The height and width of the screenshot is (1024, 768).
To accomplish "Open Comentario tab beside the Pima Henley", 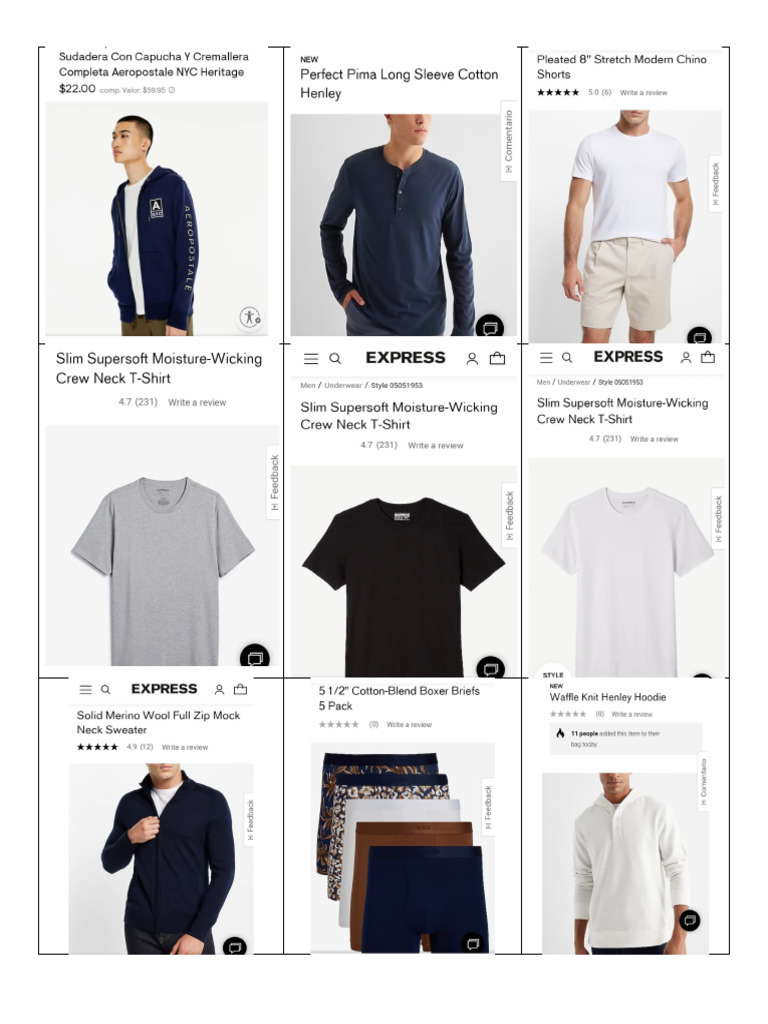I will click(x=509, y=141).
